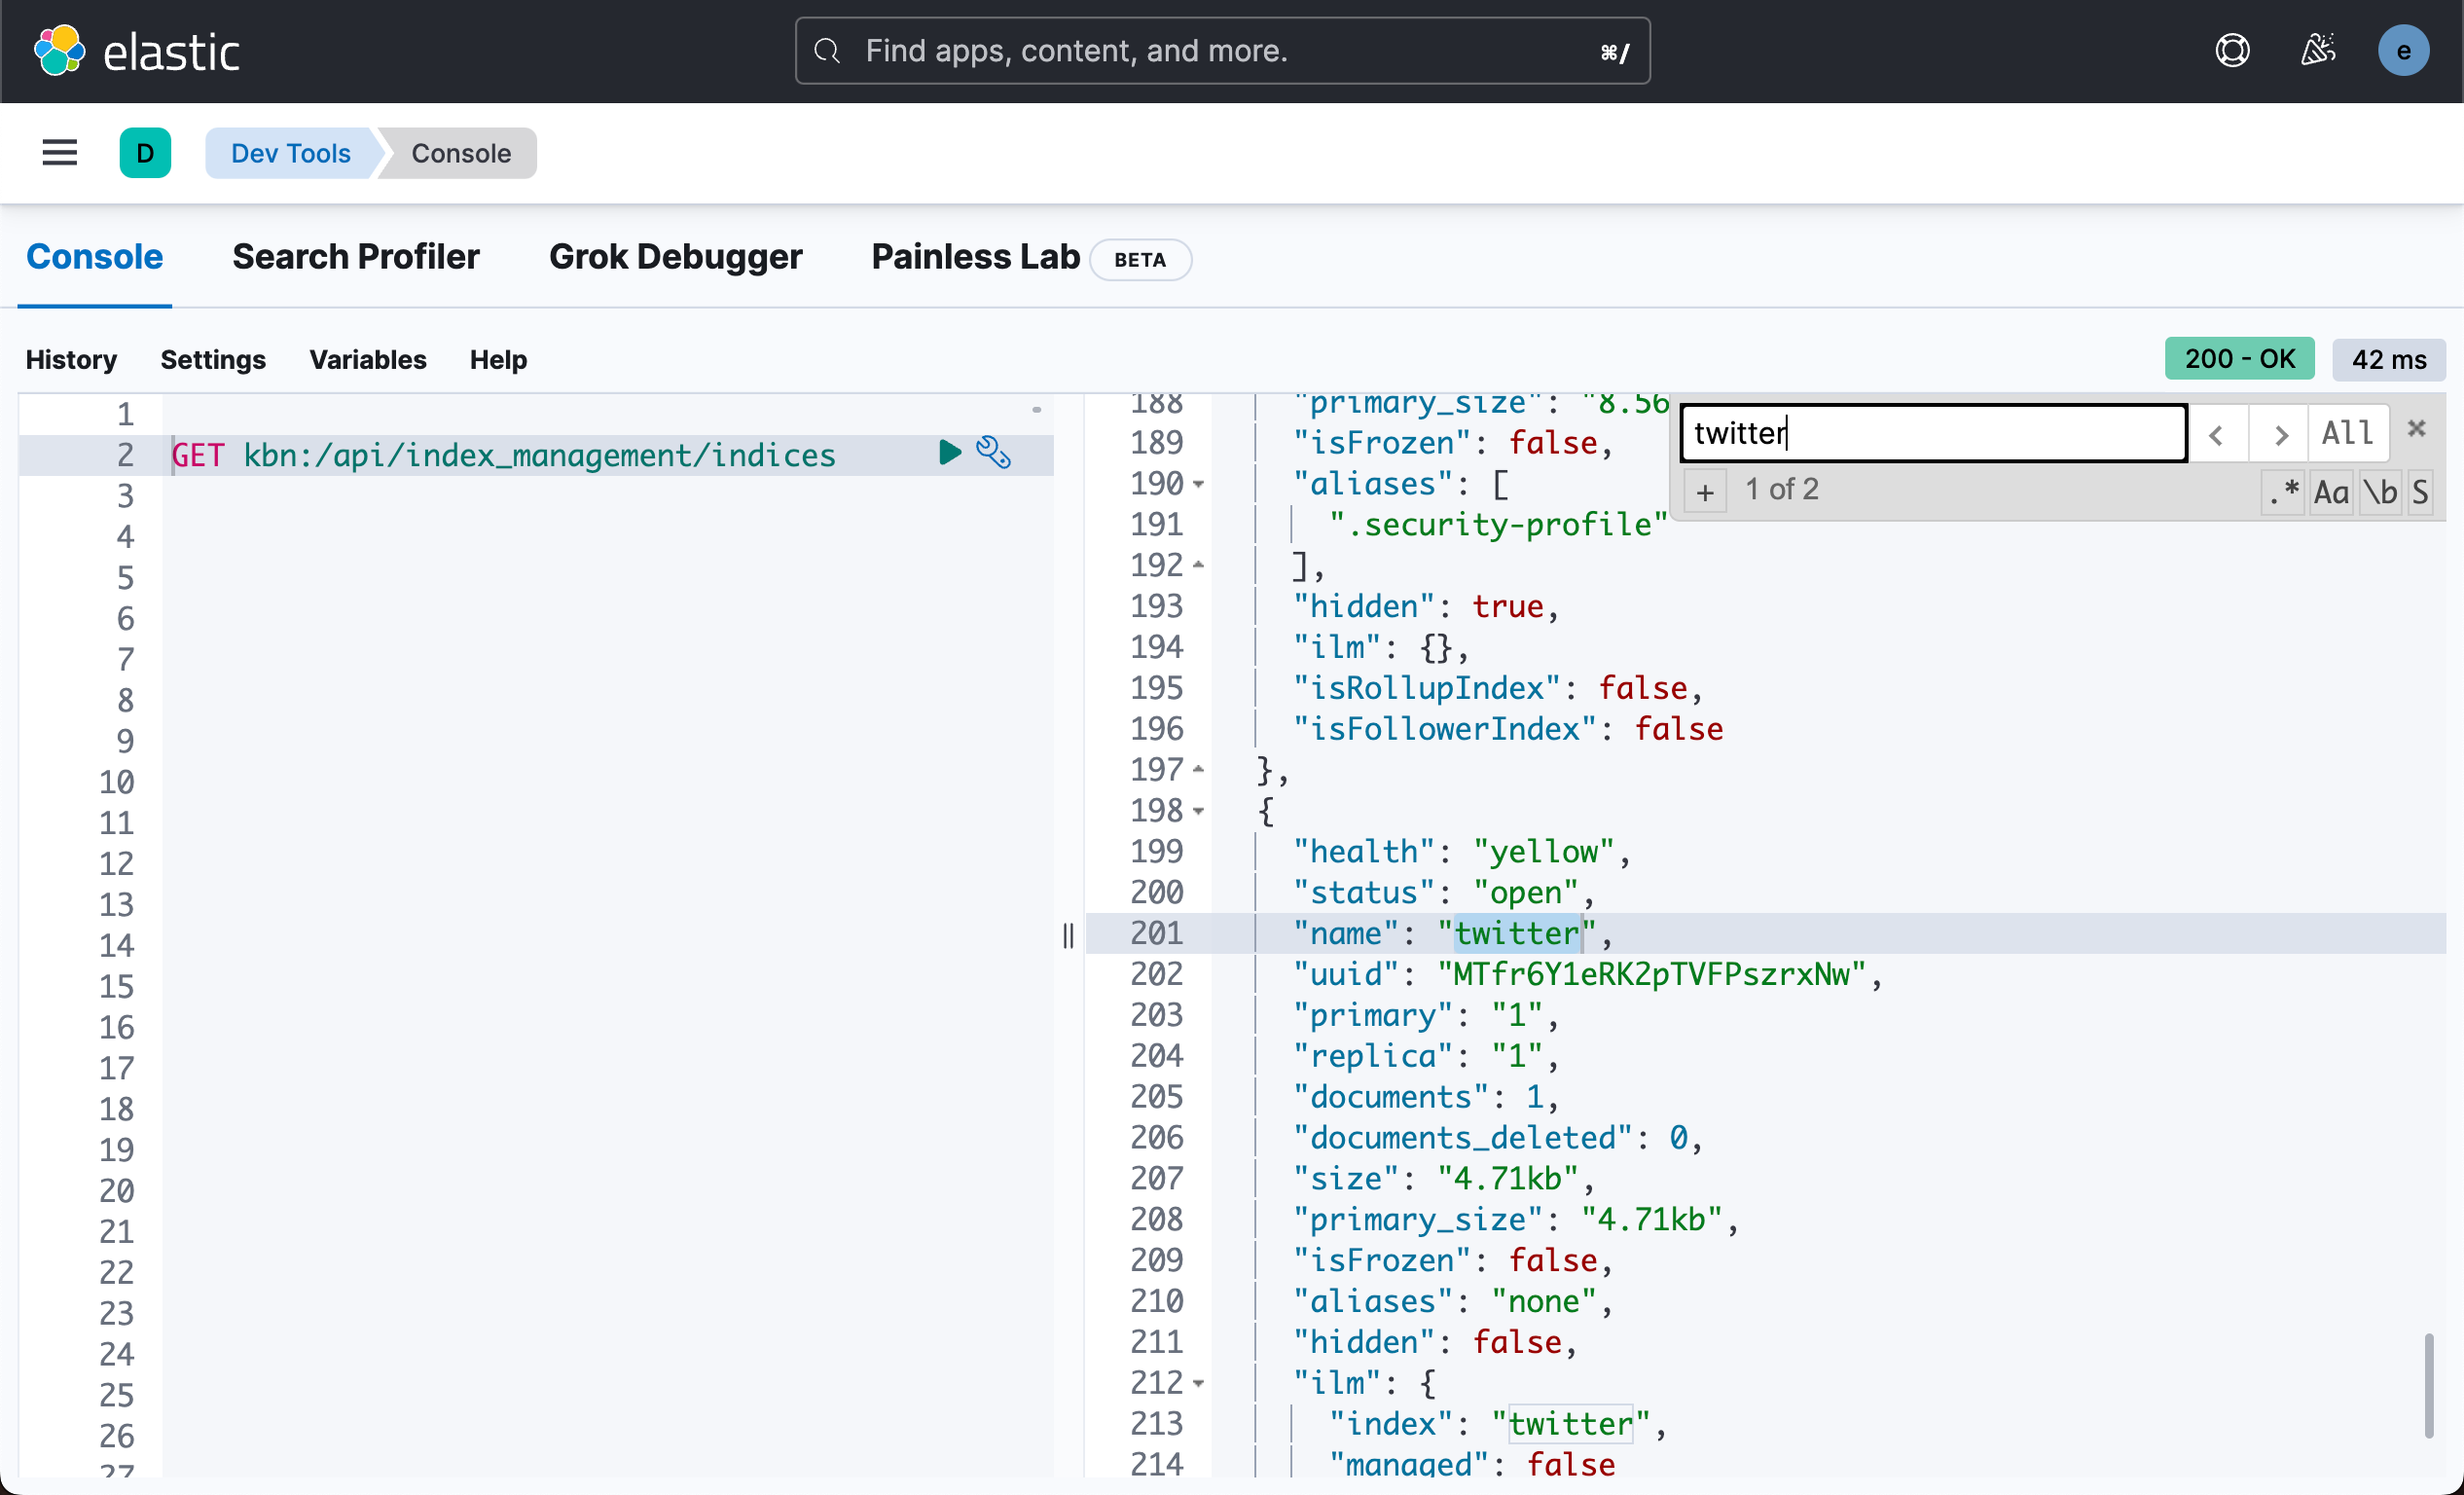Viewport: 2464px width, 1495px height.
Task: Open the Grok Debugger tab
Action: click(x=675, y=257)
